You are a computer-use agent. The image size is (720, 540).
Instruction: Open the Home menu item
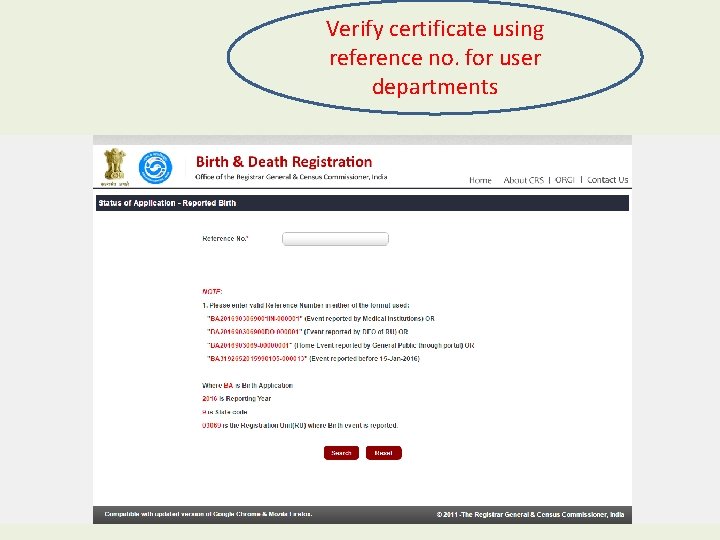click(480, 180)
